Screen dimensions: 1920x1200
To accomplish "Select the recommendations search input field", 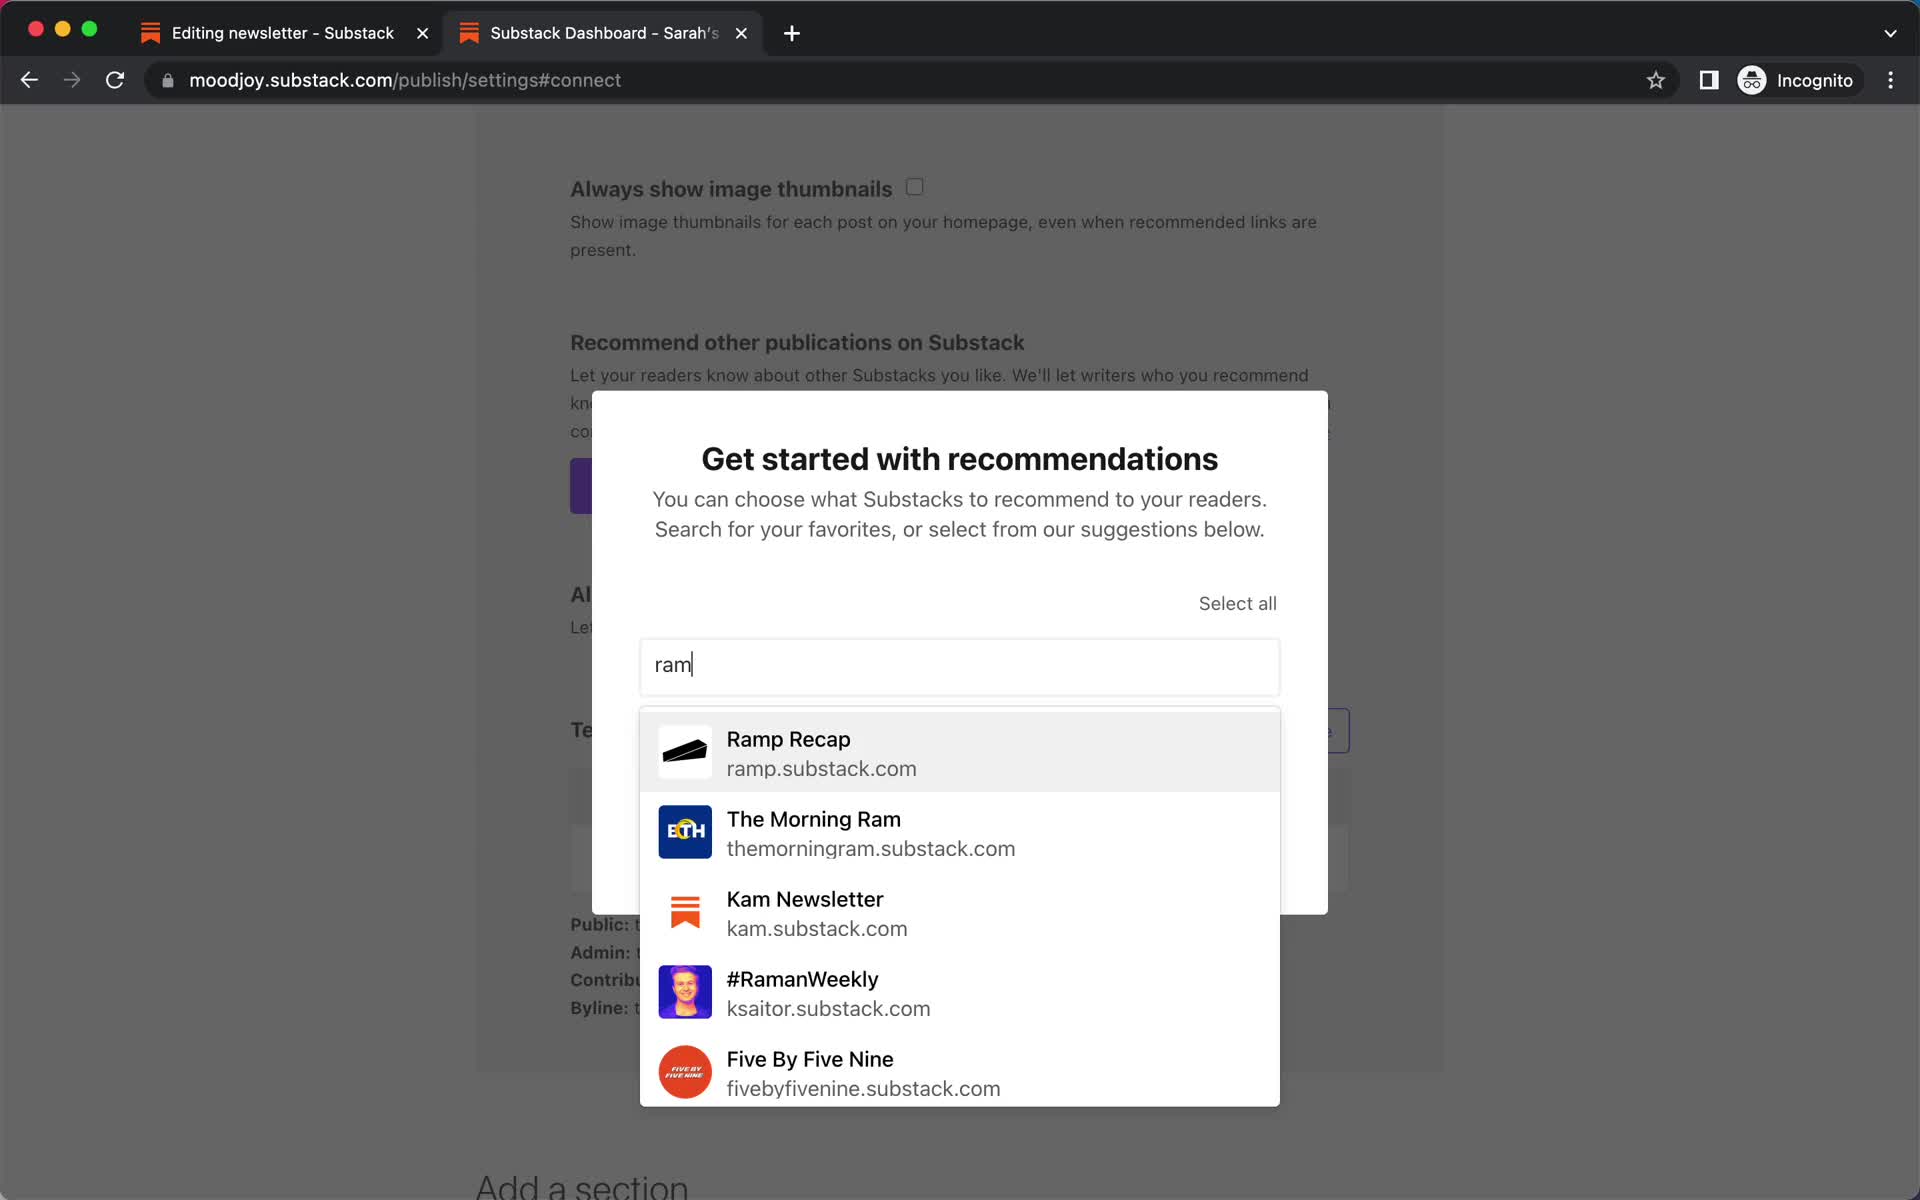I will (x=959, y=665).
